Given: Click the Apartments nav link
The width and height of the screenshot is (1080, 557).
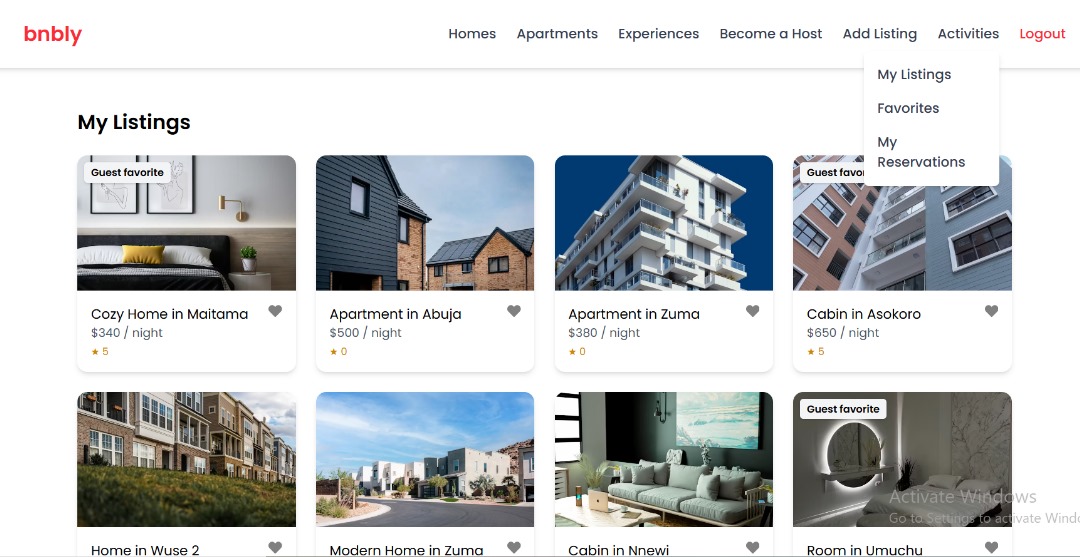Looking at the screenshot, I should click(x=557, y=34).
